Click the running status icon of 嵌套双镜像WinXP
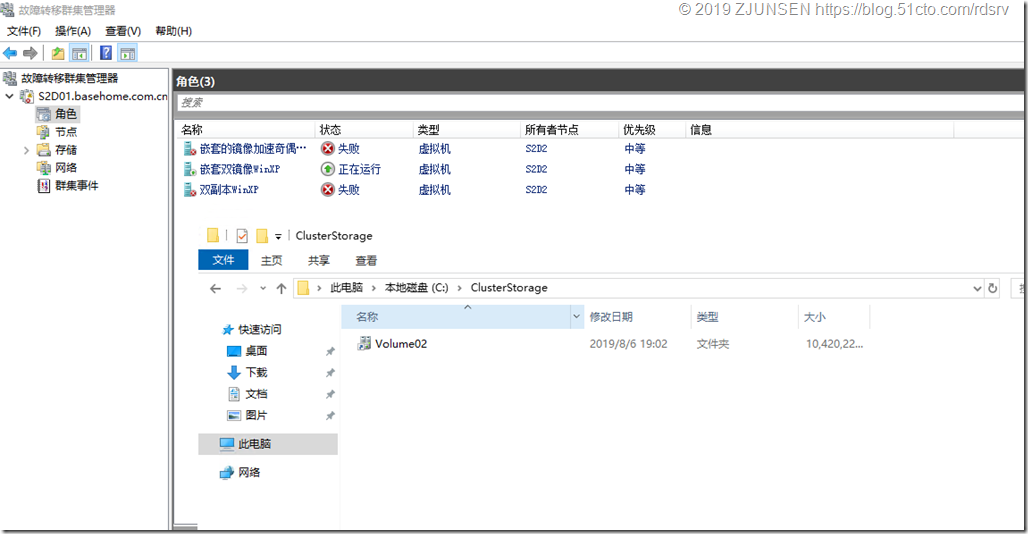Viewport: 1028px width, 534px height. point(328,169)
